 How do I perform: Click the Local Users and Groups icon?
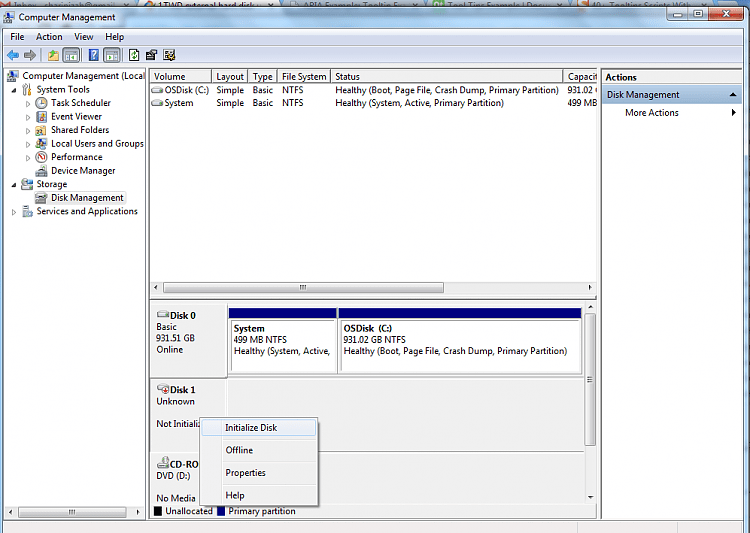point(42,144)
